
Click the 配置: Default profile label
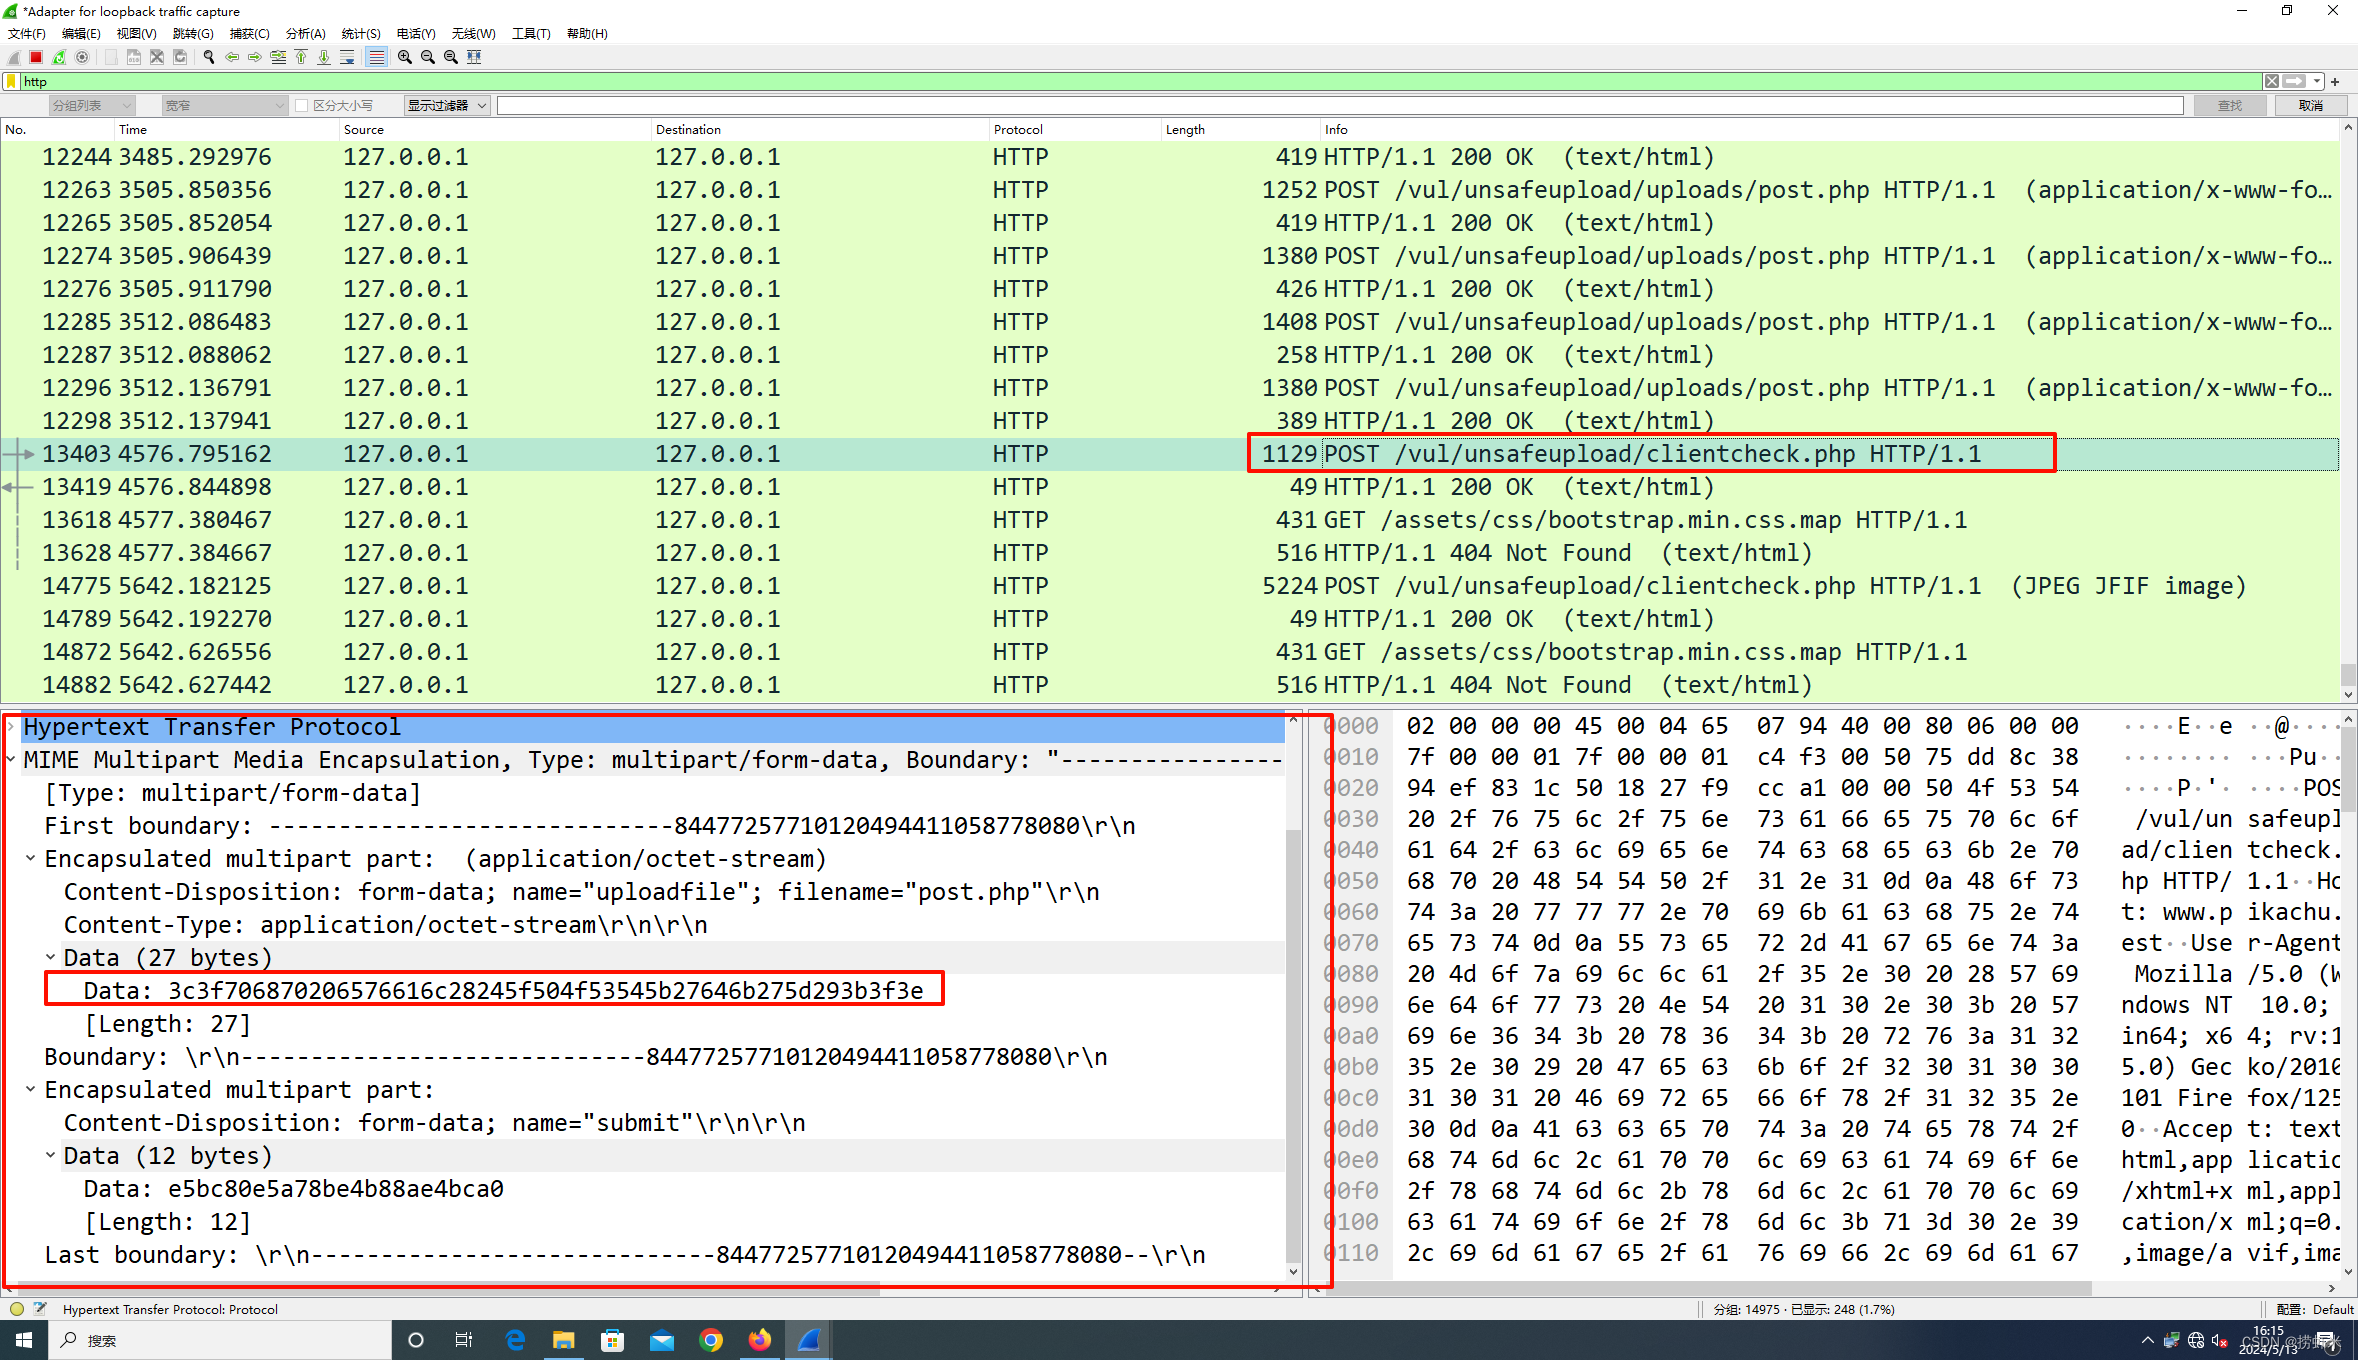[2315, 1309]
